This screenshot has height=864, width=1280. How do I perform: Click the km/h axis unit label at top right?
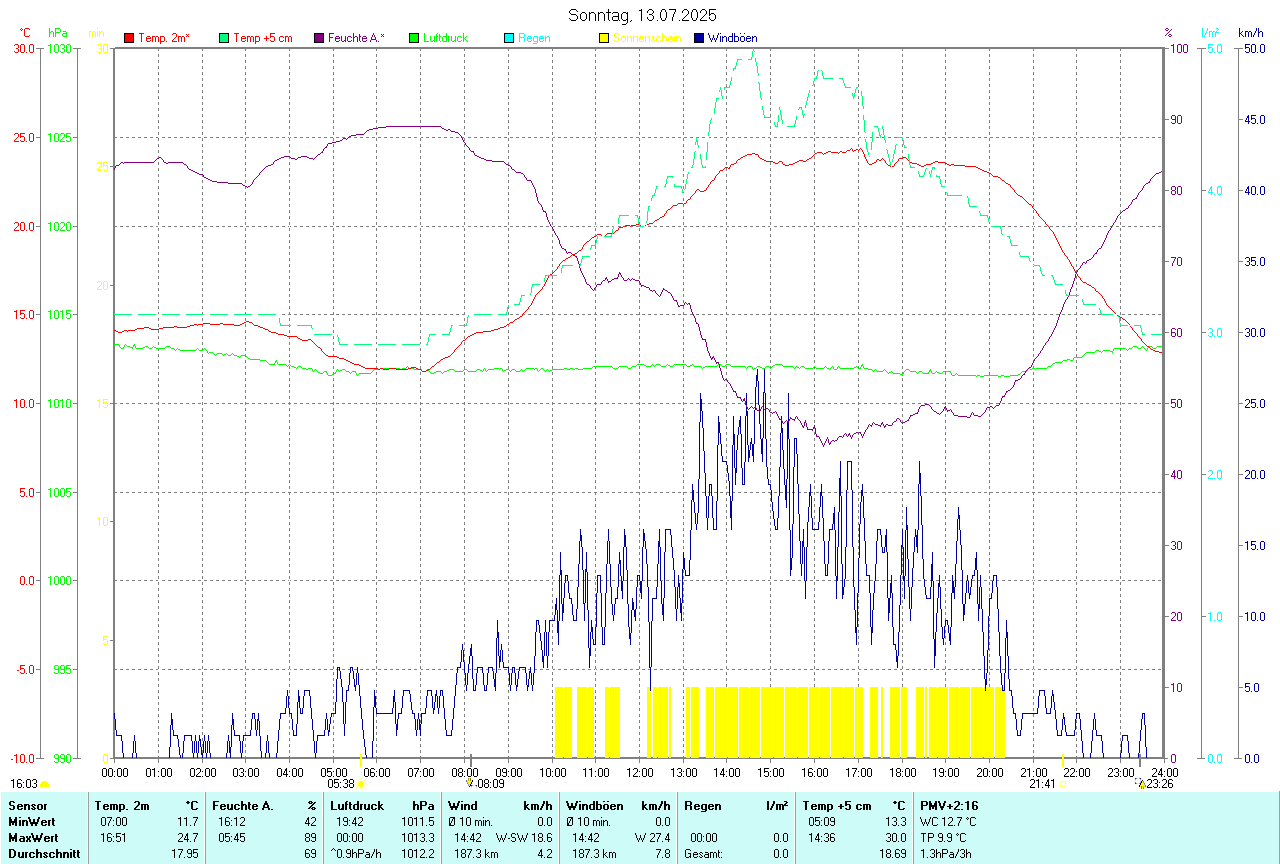pyautogui.click(x=1251, y=33)
